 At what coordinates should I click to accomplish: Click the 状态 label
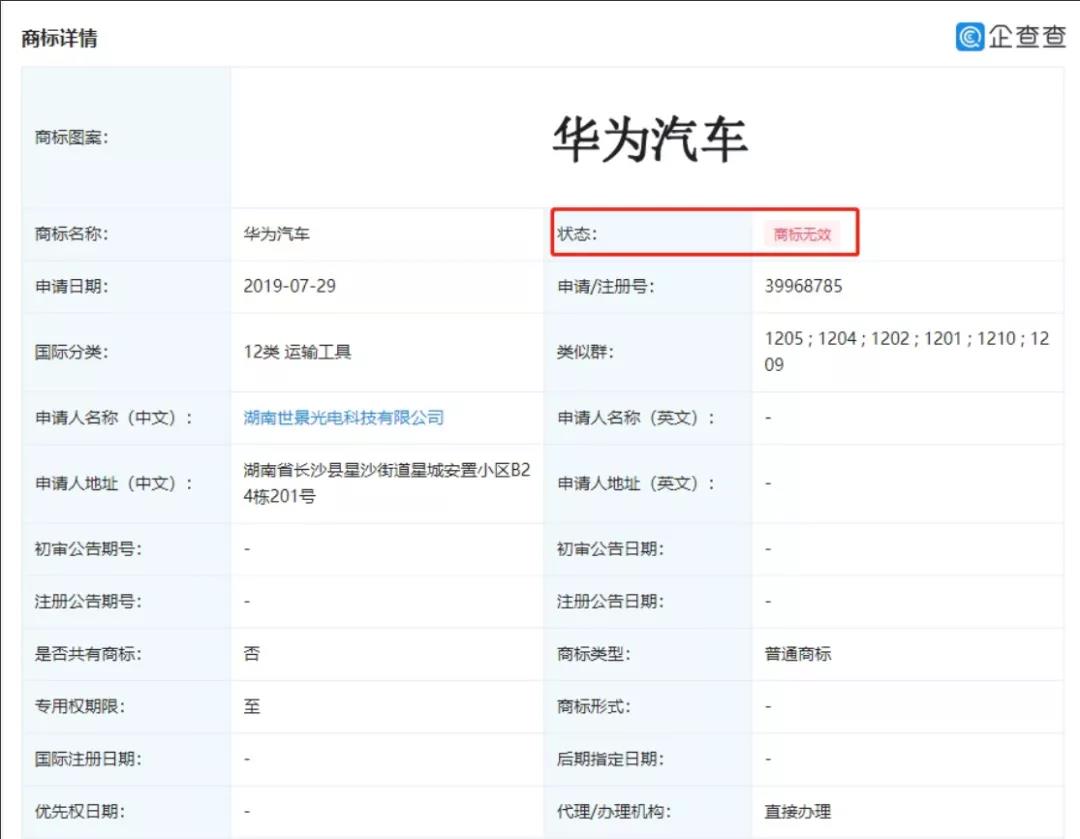577,234
